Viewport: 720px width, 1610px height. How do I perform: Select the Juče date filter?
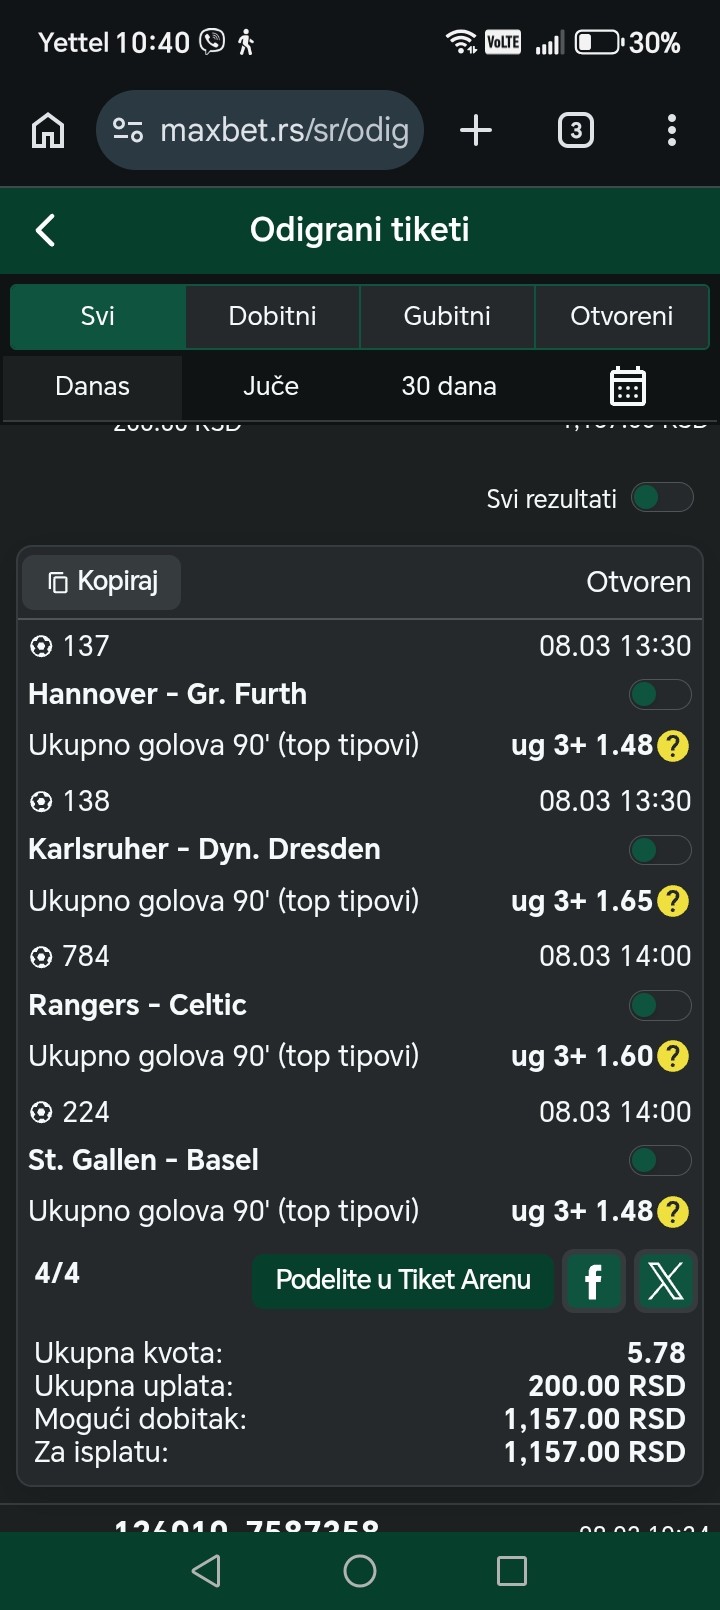271,386
